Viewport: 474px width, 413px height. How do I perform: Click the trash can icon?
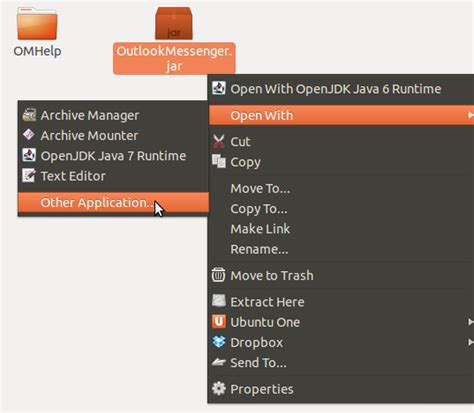pos(219,275)
